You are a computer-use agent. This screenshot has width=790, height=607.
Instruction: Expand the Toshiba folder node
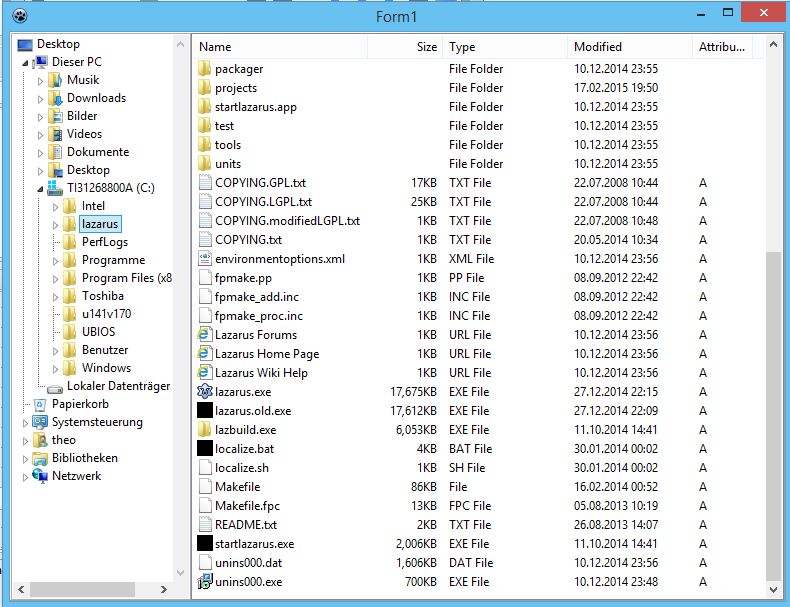[55, 297]
